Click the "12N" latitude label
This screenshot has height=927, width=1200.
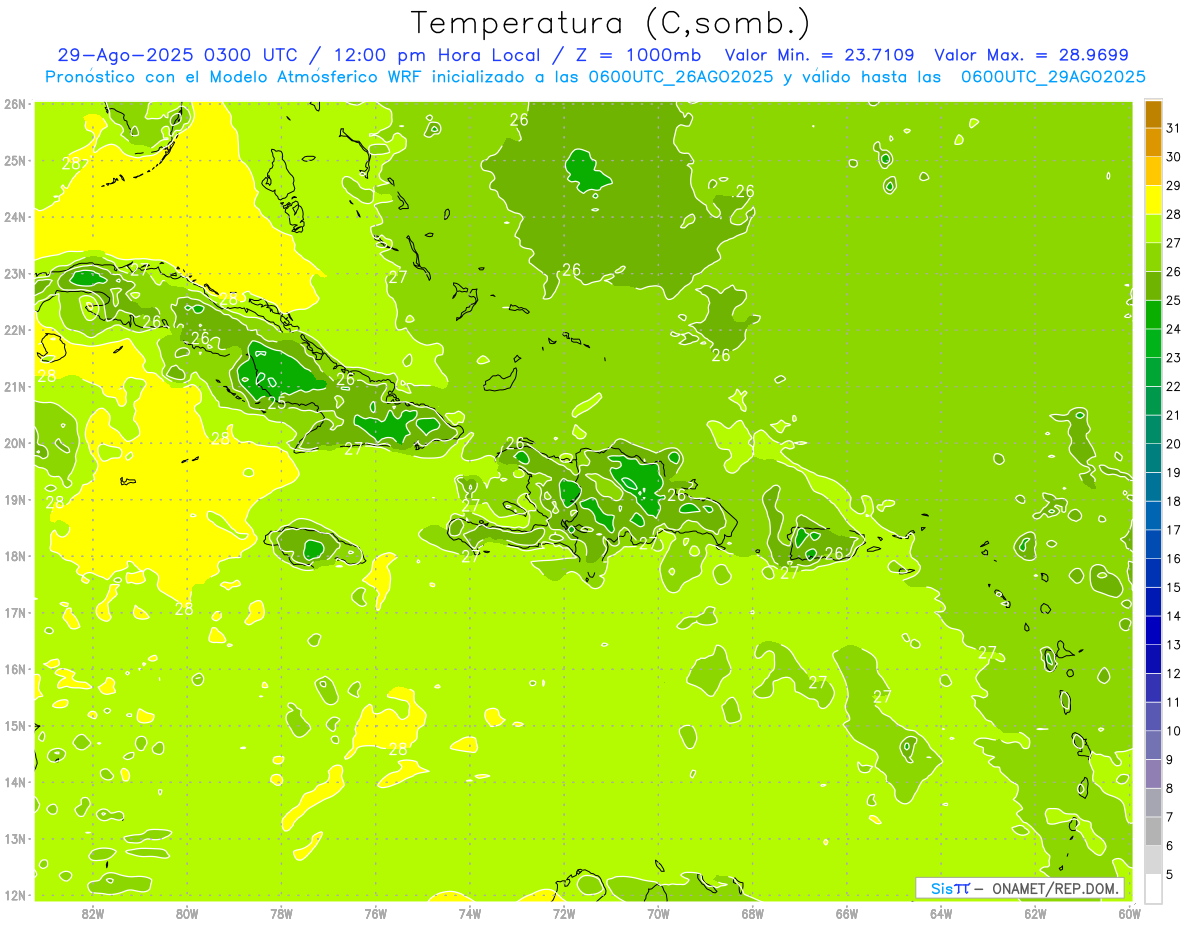[15, 895]
